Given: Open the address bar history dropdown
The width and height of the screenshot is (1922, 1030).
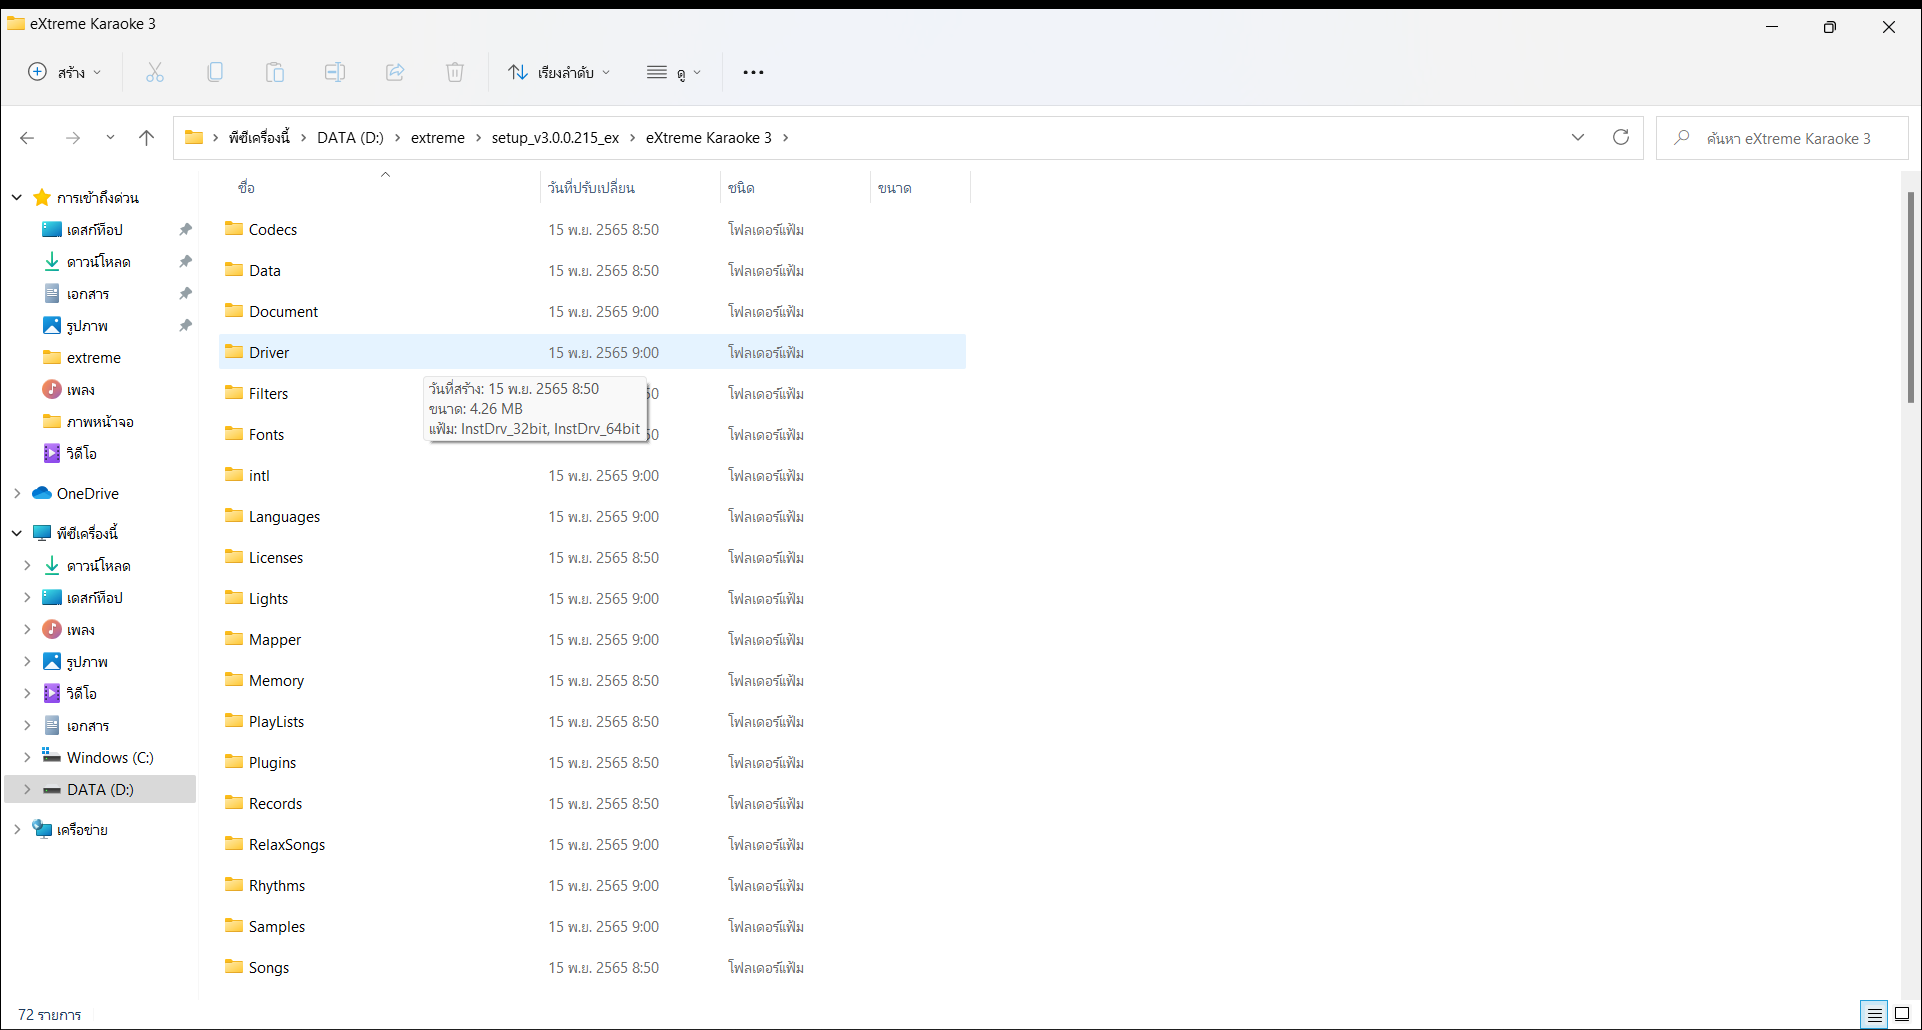Looking at the screenshot, I should point(1578,137).
